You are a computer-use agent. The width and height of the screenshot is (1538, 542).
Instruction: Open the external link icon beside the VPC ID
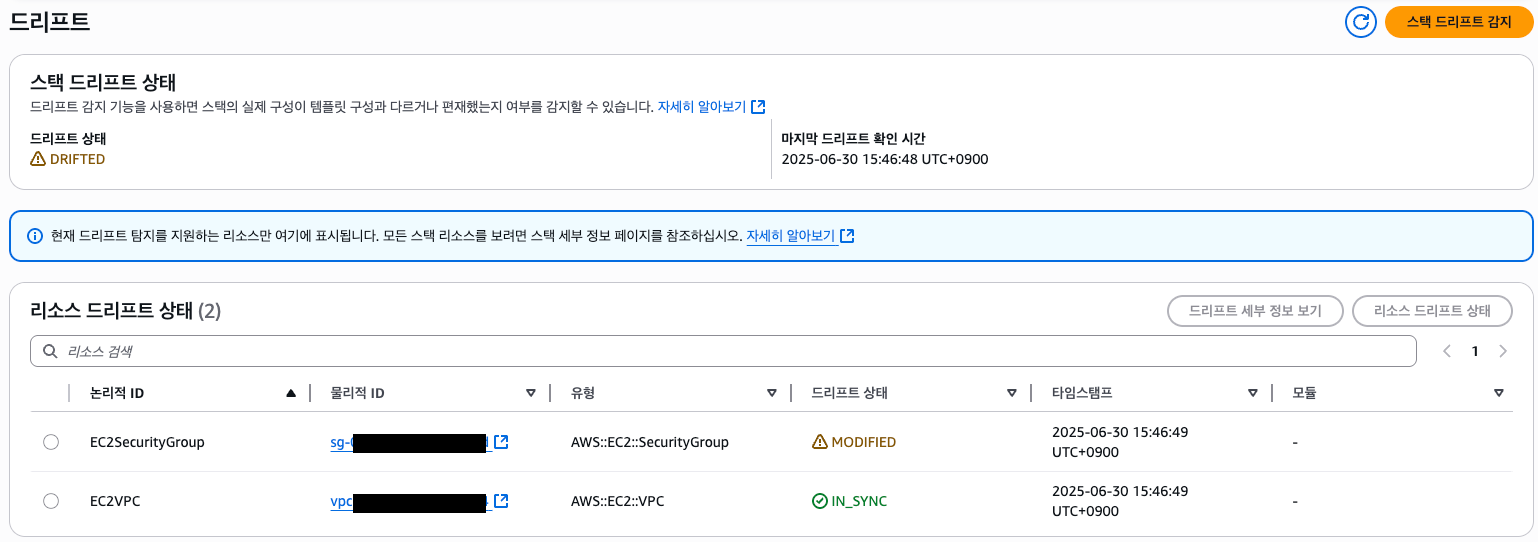502,501
